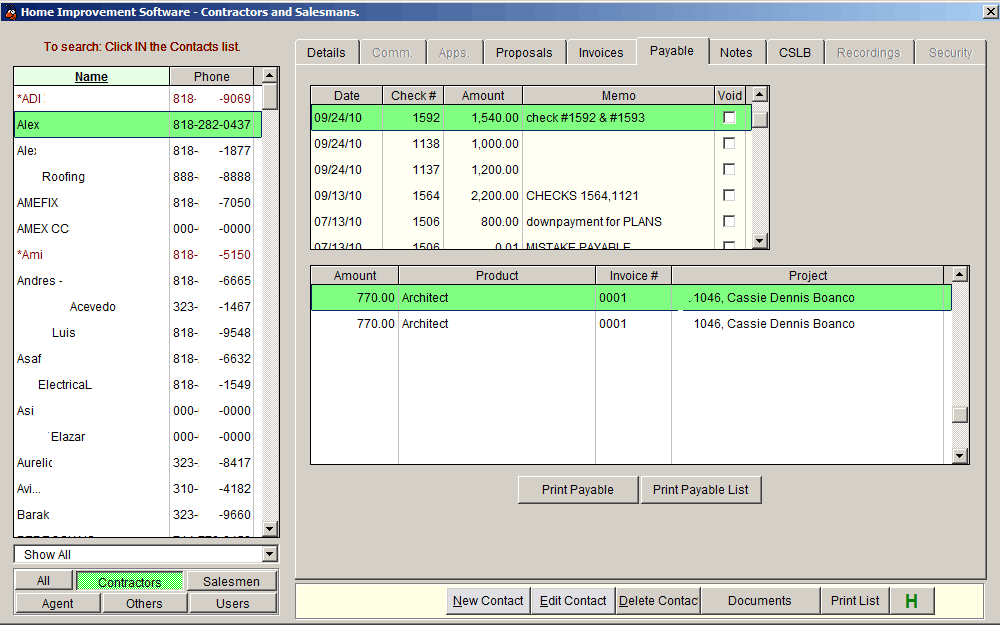Click the green H button

click(x=911, y=601)
